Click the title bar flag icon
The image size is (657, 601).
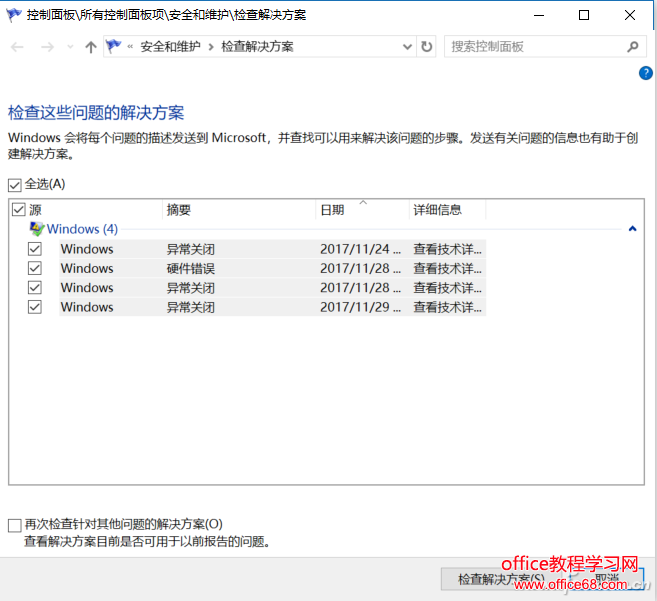tap(14, 15)
